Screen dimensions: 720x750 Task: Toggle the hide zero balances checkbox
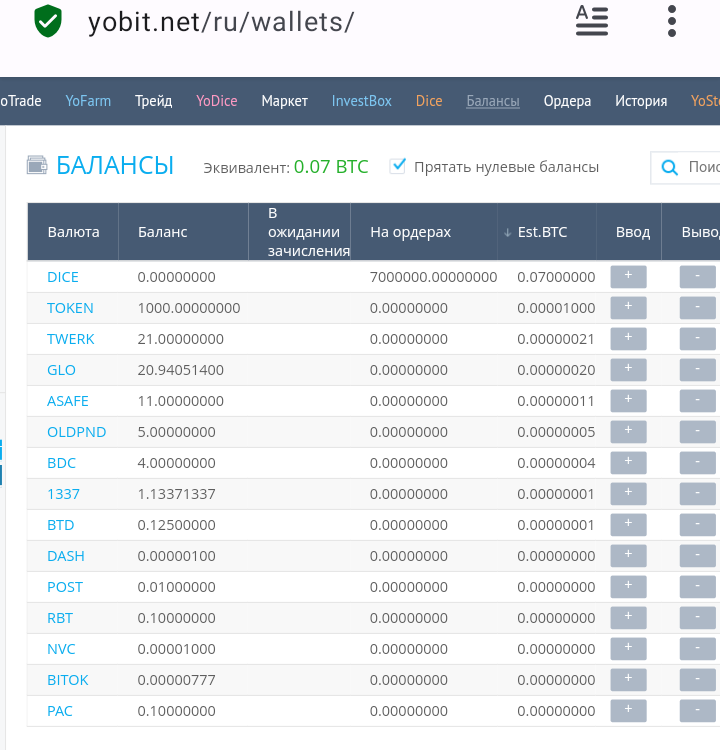click(x=398, y=166)
